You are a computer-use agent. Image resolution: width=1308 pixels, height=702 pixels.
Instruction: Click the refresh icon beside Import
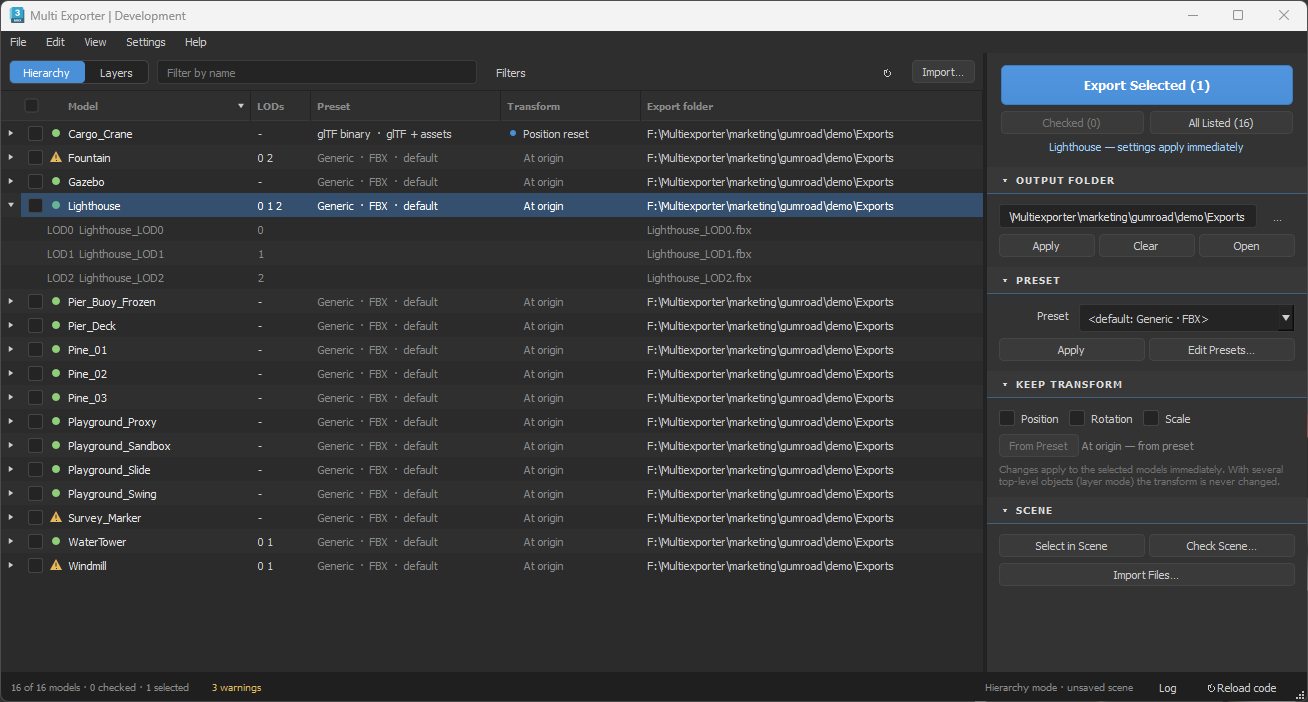887,73
